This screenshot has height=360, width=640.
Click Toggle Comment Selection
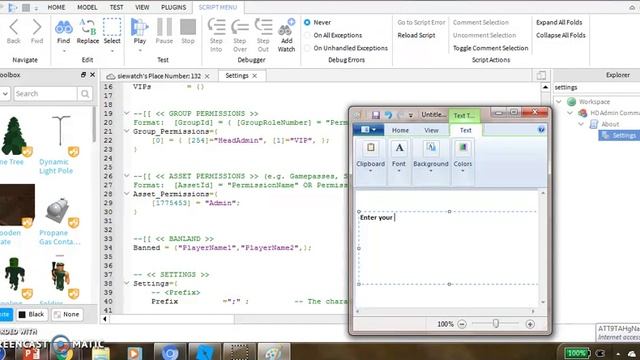(491, 48)
